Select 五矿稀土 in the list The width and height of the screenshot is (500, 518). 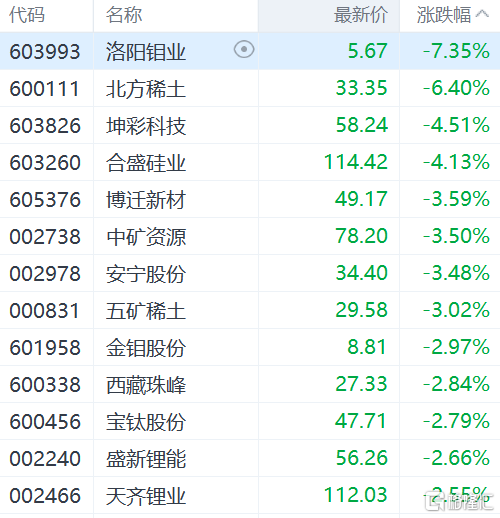click(146, 311)
